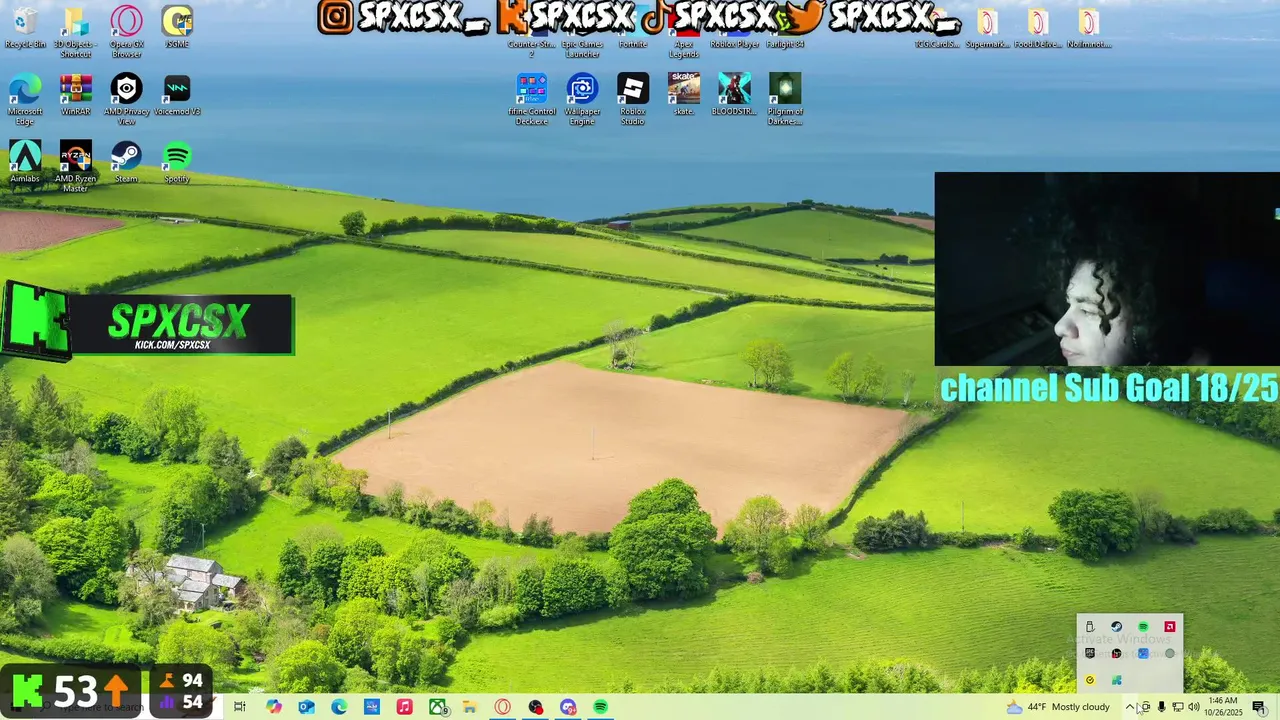This screenshot has width=1280, height=720.
Task: Open the notification center icon
Action: coord(1259,707)
